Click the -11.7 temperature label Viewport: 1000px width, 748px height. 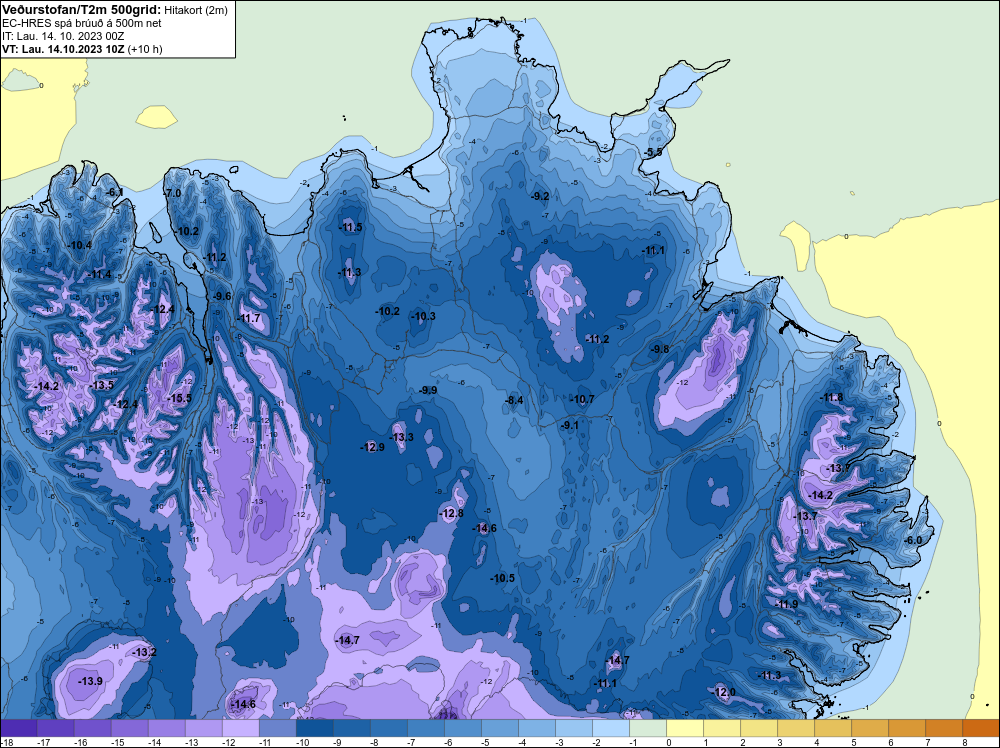(x=249, y=318)
